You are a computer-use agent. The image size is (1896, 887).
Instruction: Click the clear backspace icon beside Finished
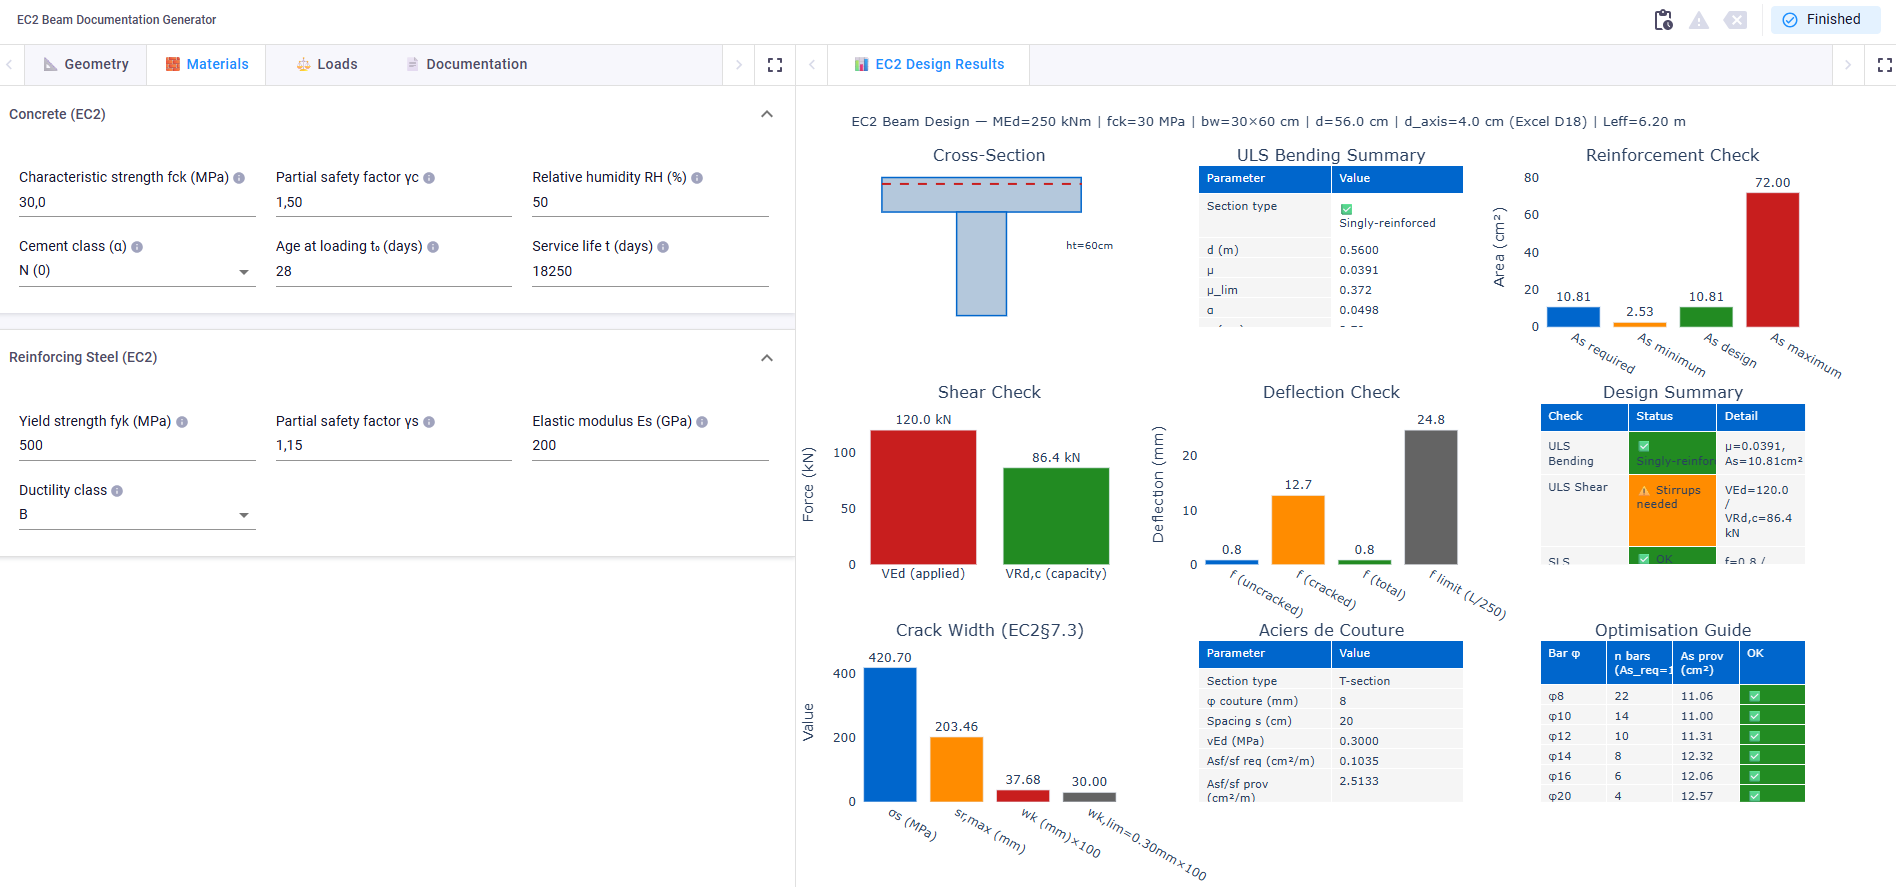(x=1736, y=20)
